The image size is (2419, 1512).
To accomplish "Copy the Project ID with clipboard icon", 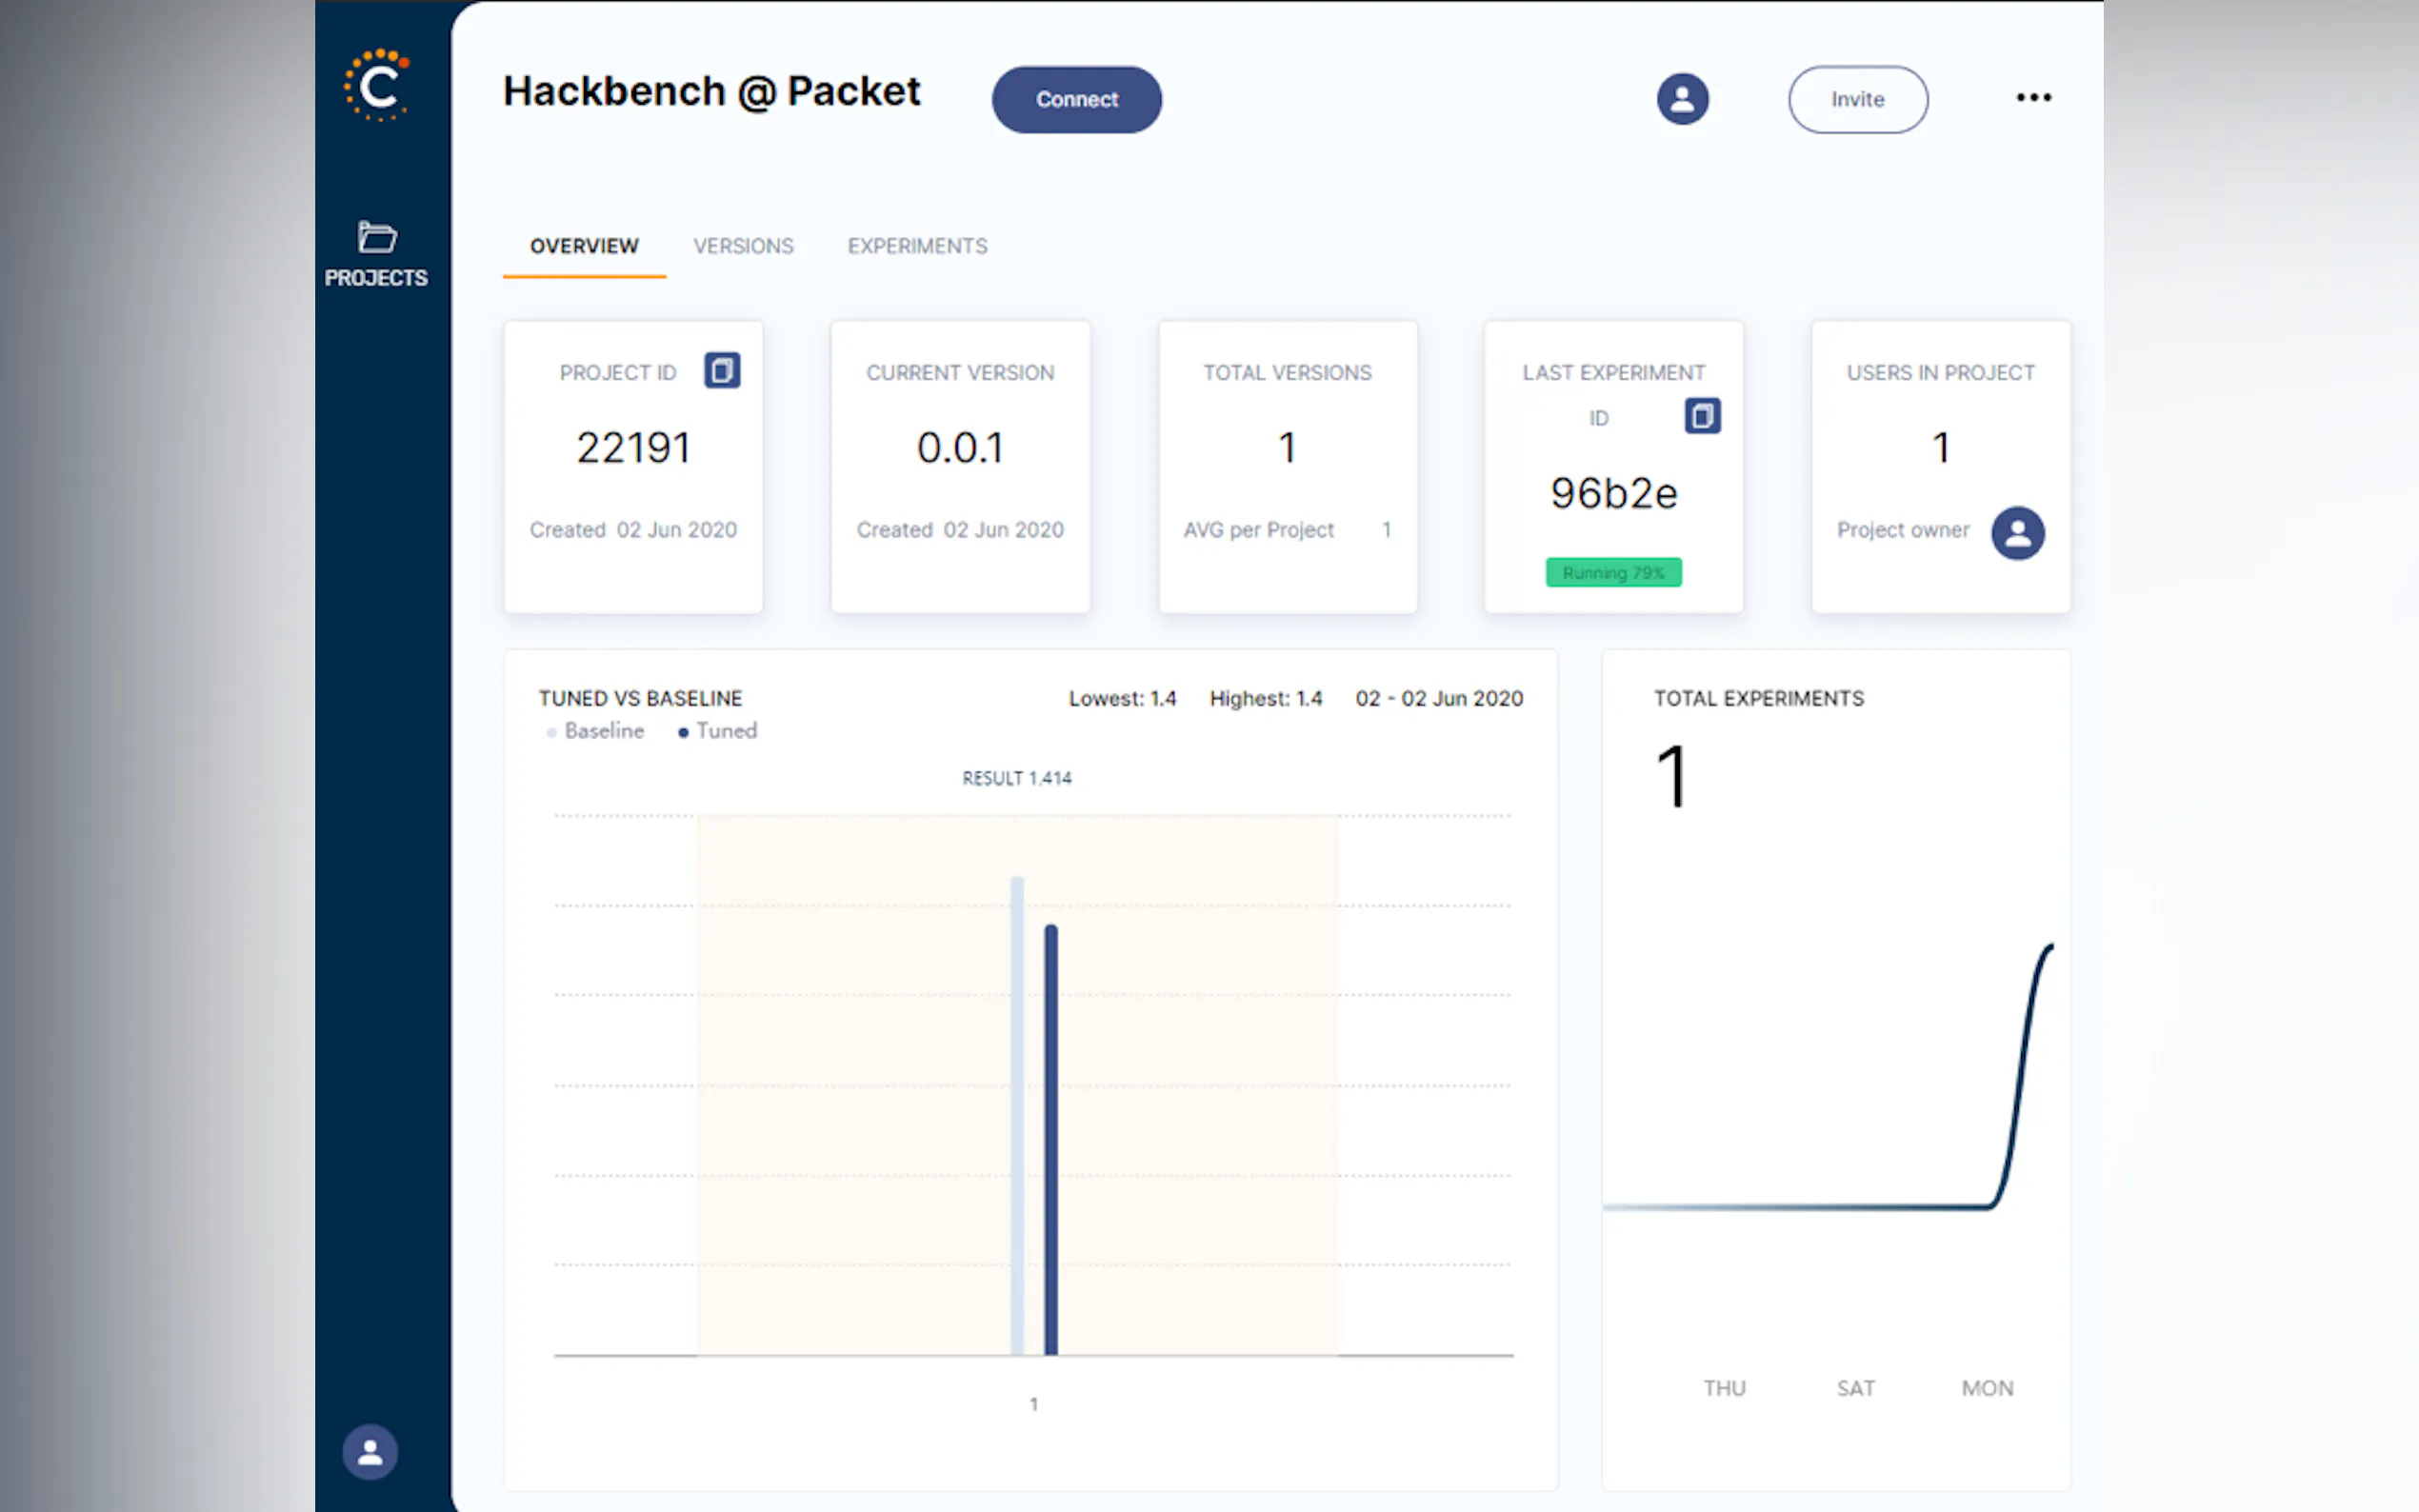I will [x=722, y=371].
